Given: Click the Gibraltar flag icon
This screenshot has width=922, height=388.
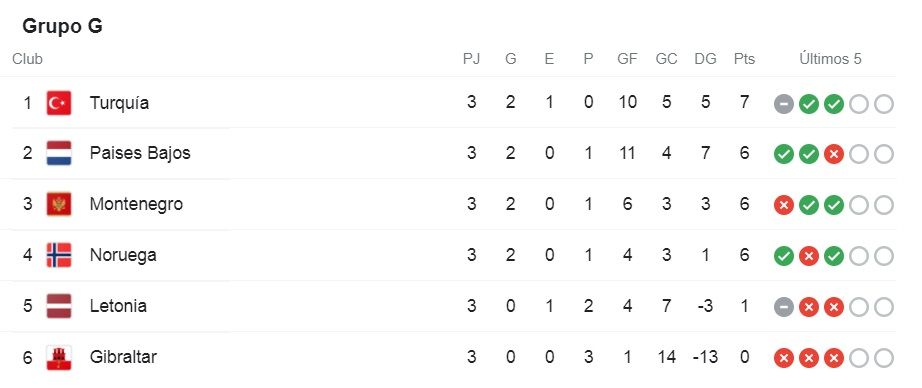Looking at the screenshot, I should pos(59,357).
